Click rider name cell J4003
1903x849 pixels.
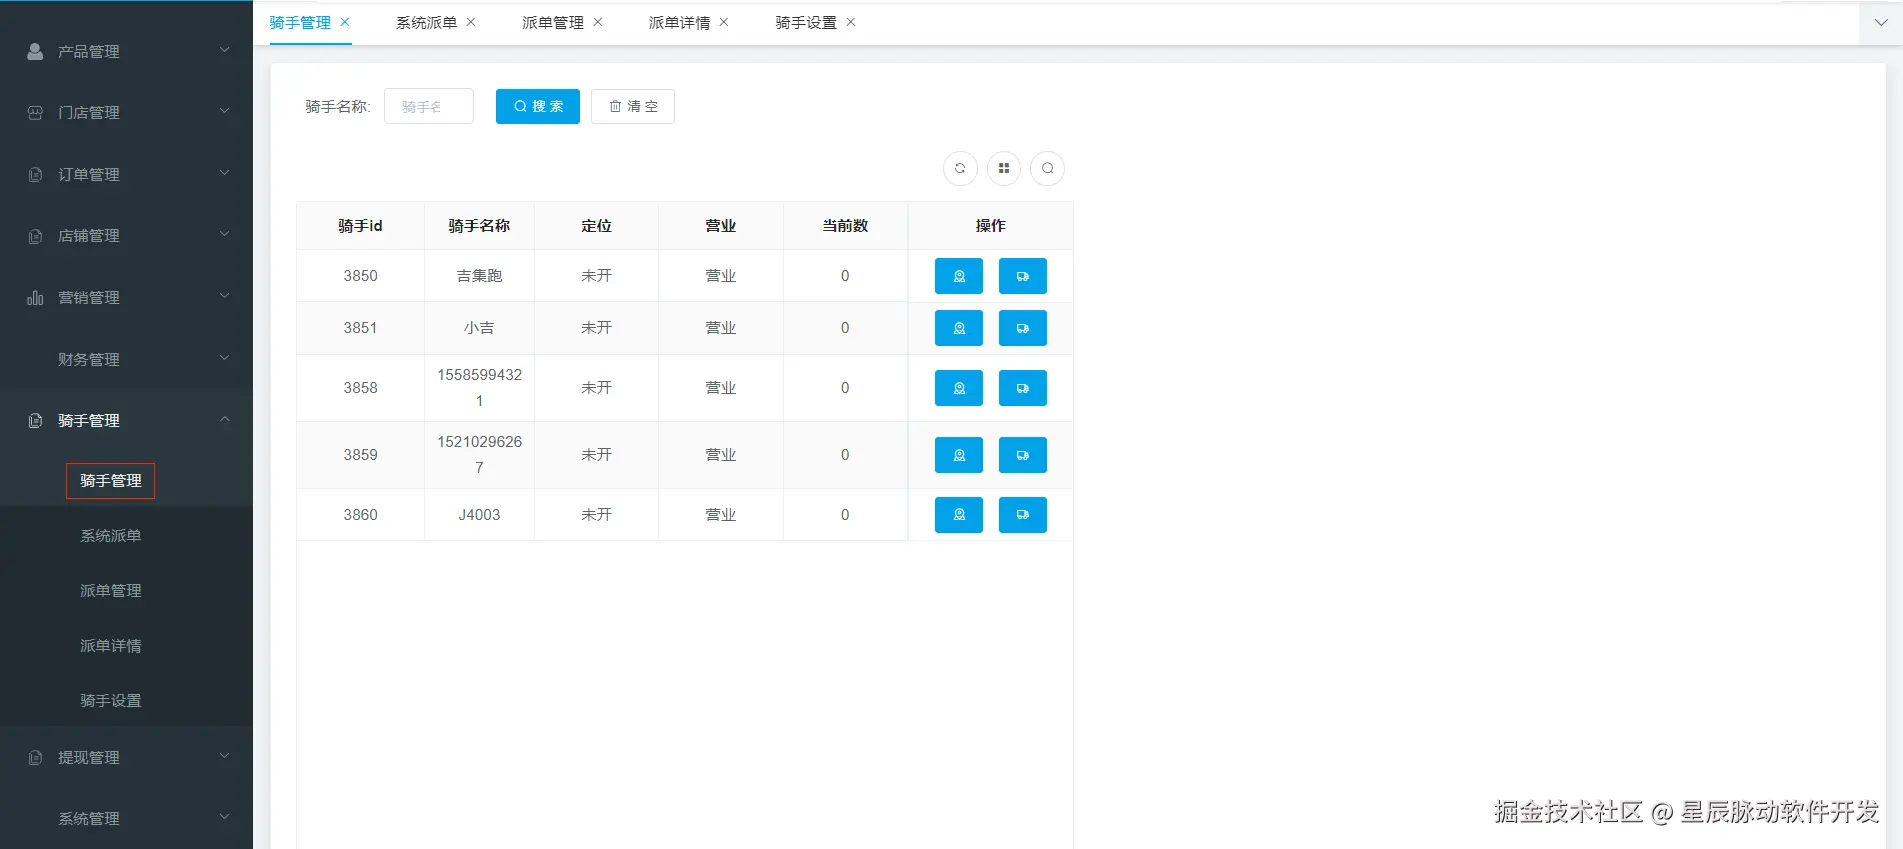pyautogui.click(x=479, y=515)
